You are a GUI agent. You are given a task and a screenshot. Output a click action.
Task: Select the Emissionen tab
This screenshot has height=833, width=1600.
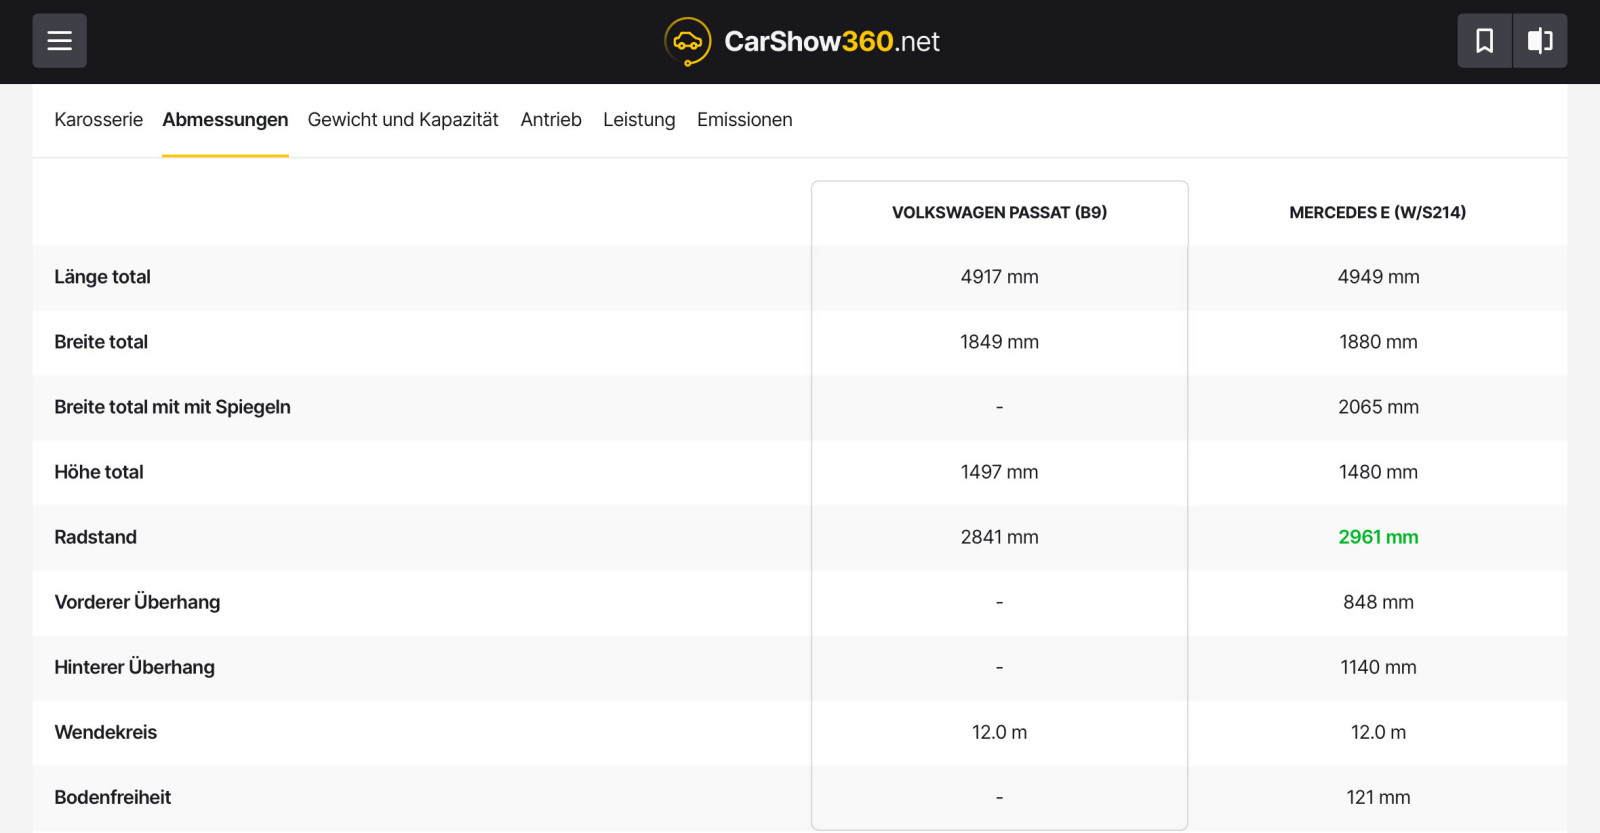745,120
